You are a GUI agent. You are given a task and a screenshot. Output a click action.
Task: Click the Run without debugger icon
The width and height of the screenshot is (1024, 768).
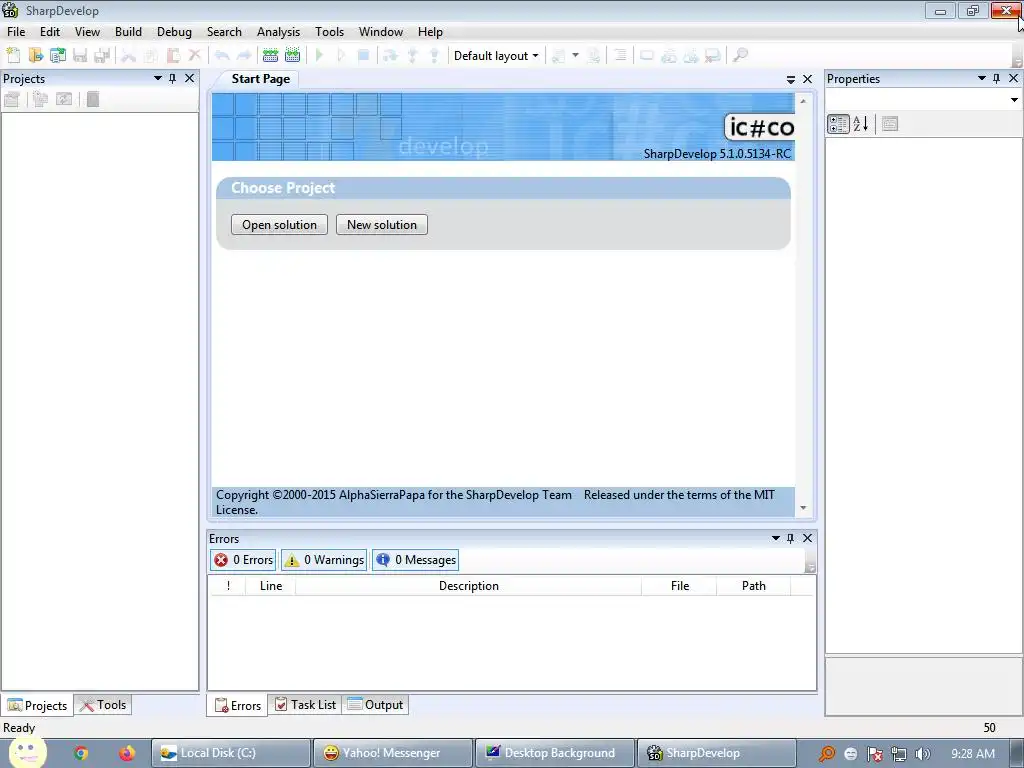pyautogui.click(x=341, y=56)
